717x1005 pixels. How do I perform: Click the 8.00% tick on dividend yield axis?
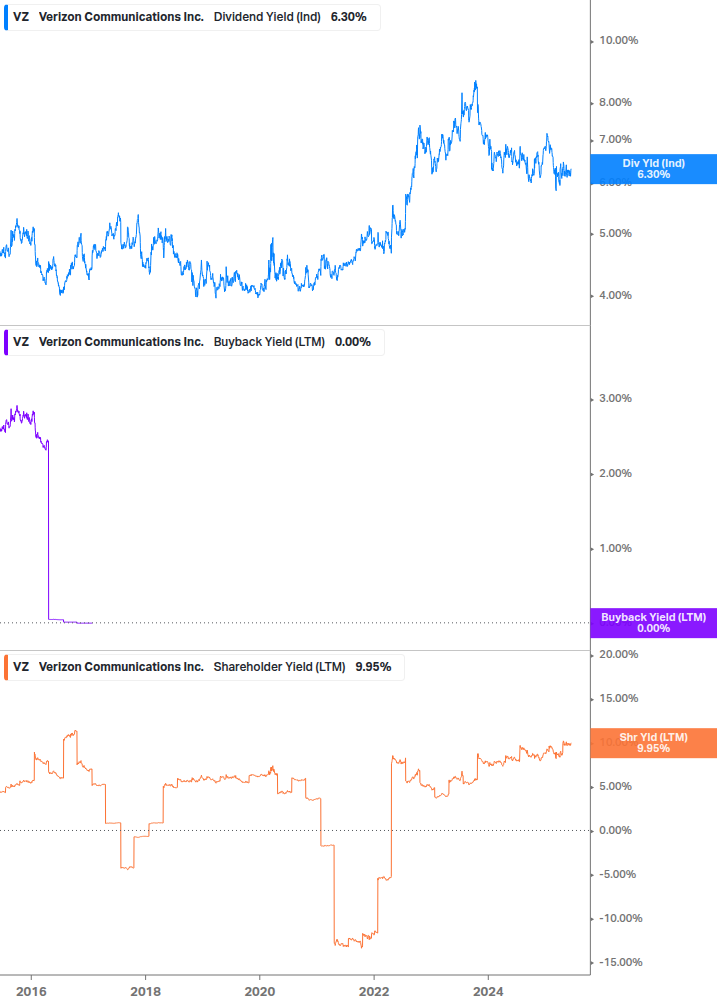coord(615,103)
